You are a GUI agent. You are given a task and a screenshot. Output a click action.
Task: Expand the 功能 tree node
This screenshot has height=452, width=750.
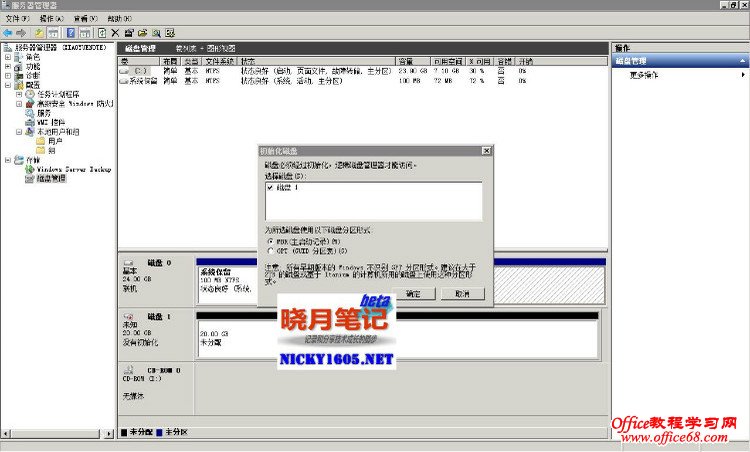coord(8,66)
